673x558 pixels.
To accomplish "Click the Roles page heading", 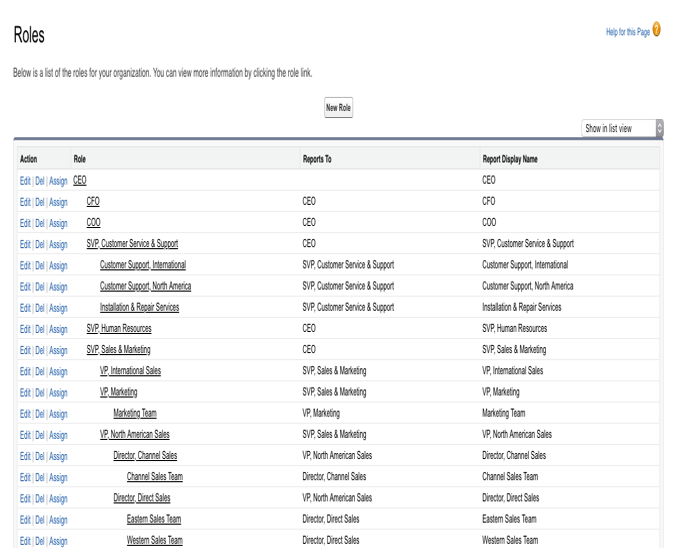I will 29,35.
